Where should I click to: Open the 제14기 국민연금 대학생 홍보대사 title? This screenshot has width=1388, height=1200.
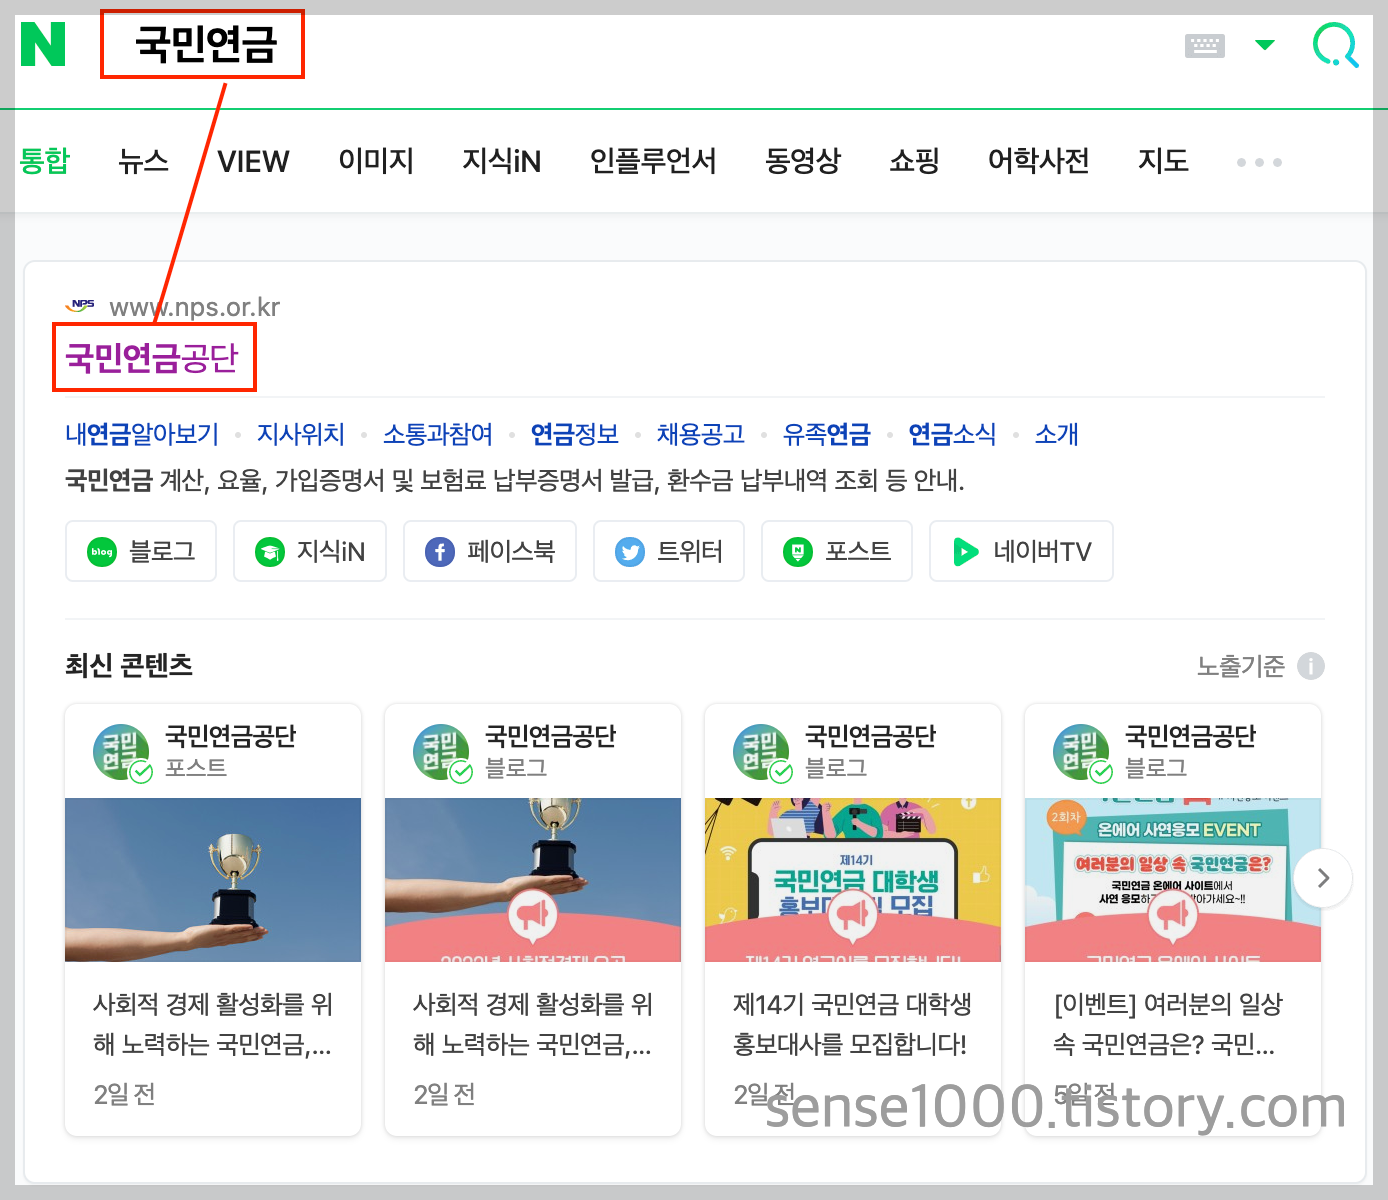pyautogui.click(x=852, y=1024)
